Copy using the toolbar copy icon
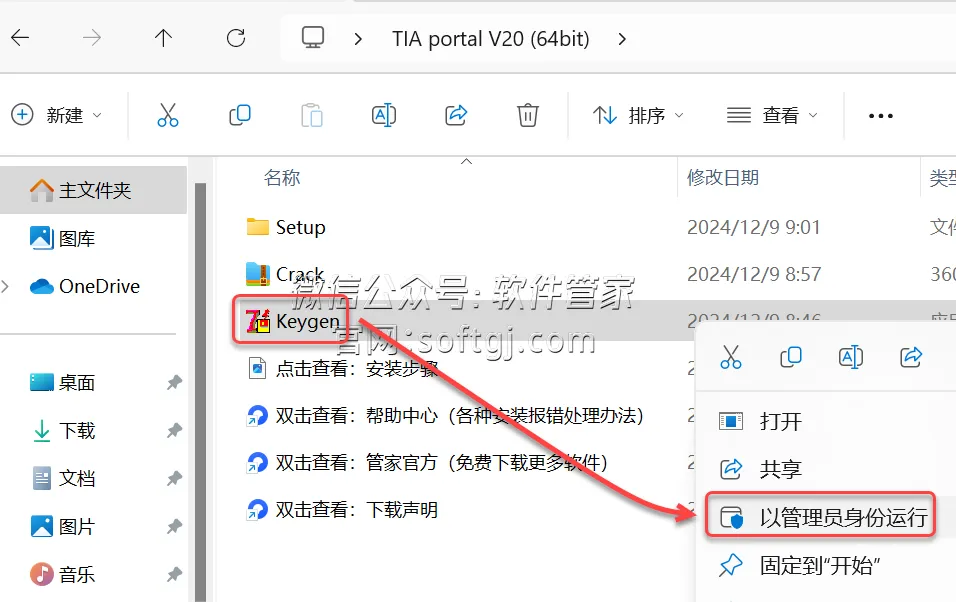This screenshot has width=956, height=602. (x=240, y=115)
